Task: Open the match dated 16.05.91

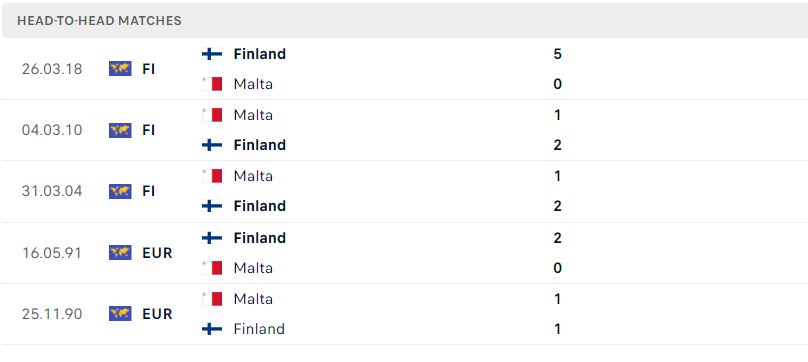Action: (404, 253)
